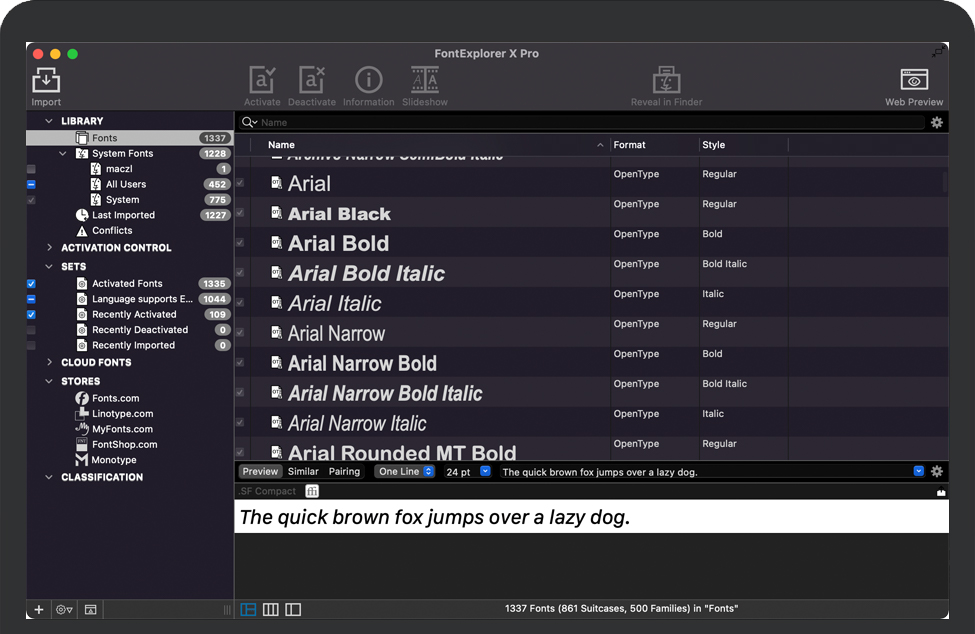Expand the ACTIVATION CONTROL section

pyautogui.click(x=49, y=248)
